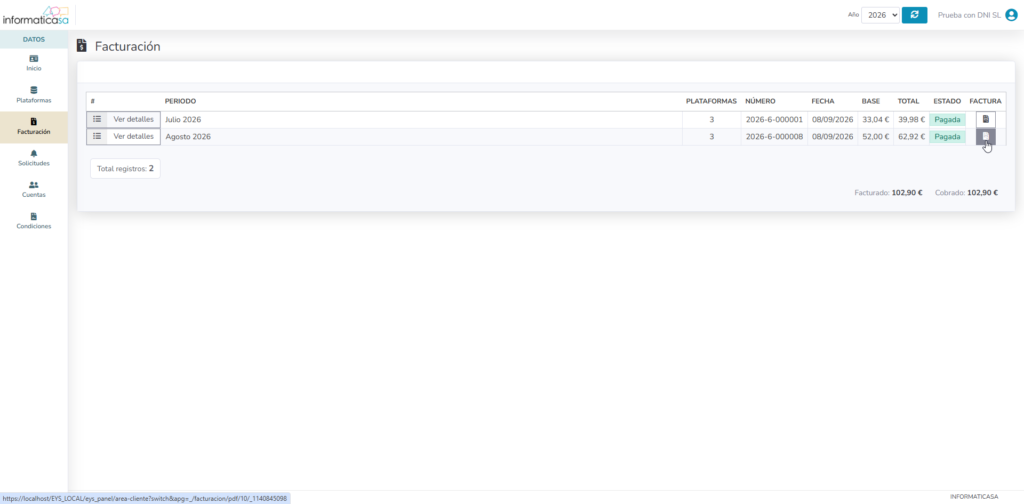Click invoice number 2026-6-000008
1024x504 pixels.
pos(774,136)
